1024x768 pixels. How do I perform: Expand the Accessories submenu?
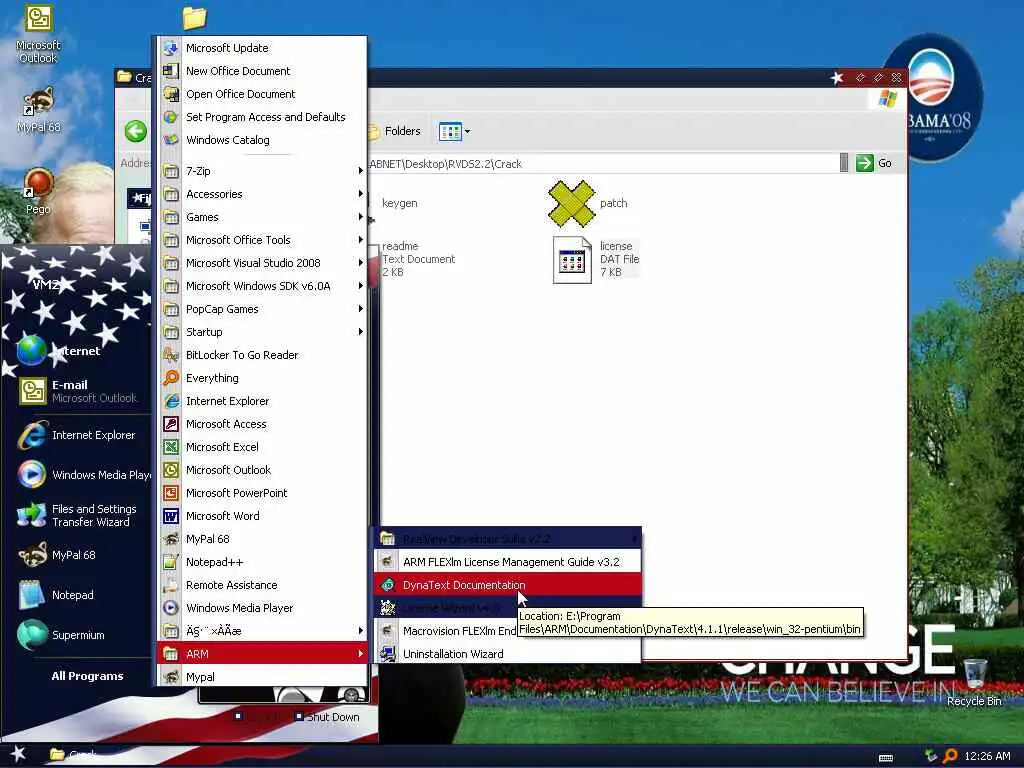pyautogui.click(x=262, y=194)
